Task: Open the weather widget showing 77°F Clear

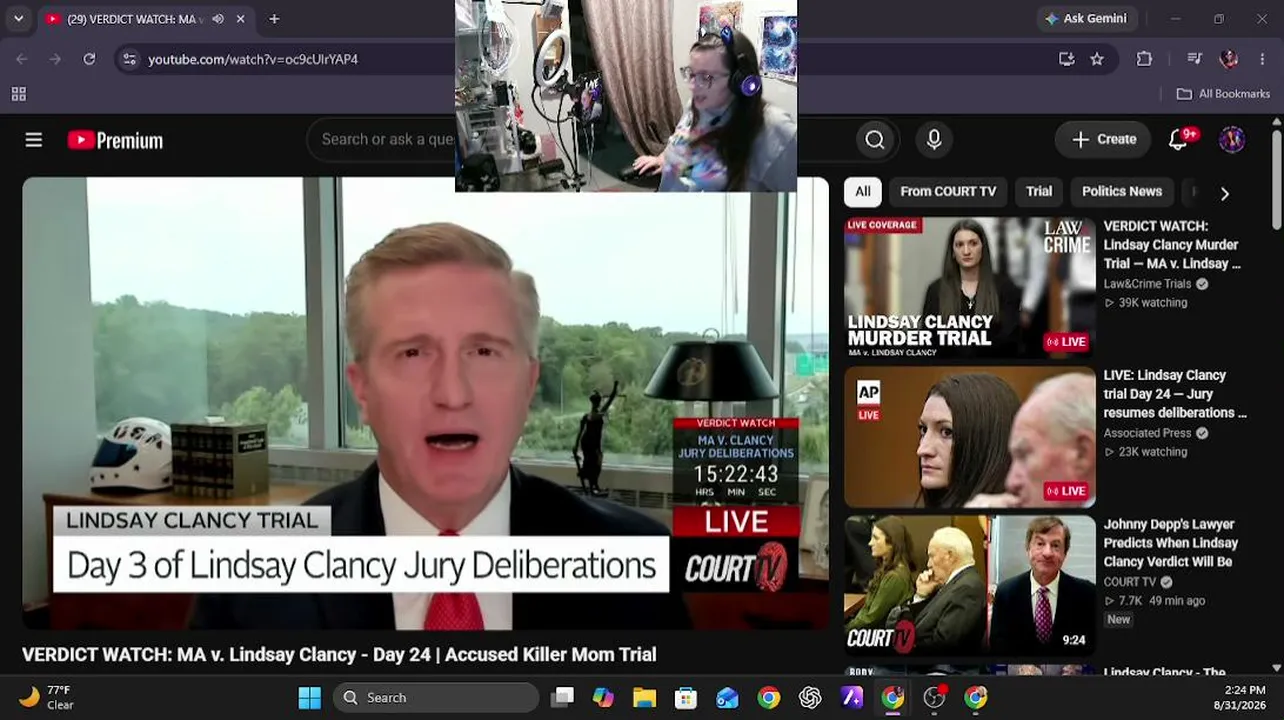Action: (x=47, y=697)
